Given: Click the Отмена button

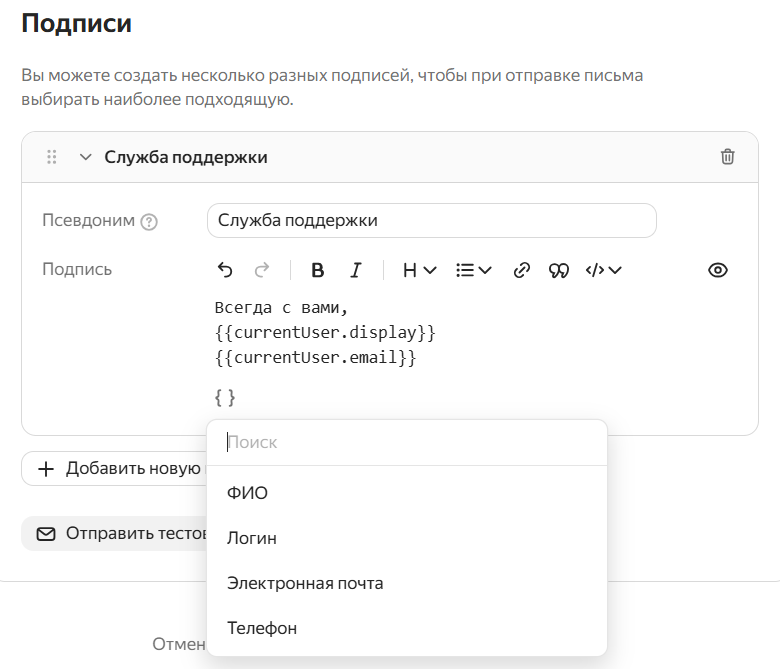Looking at the screenshot, I should 179,644.
